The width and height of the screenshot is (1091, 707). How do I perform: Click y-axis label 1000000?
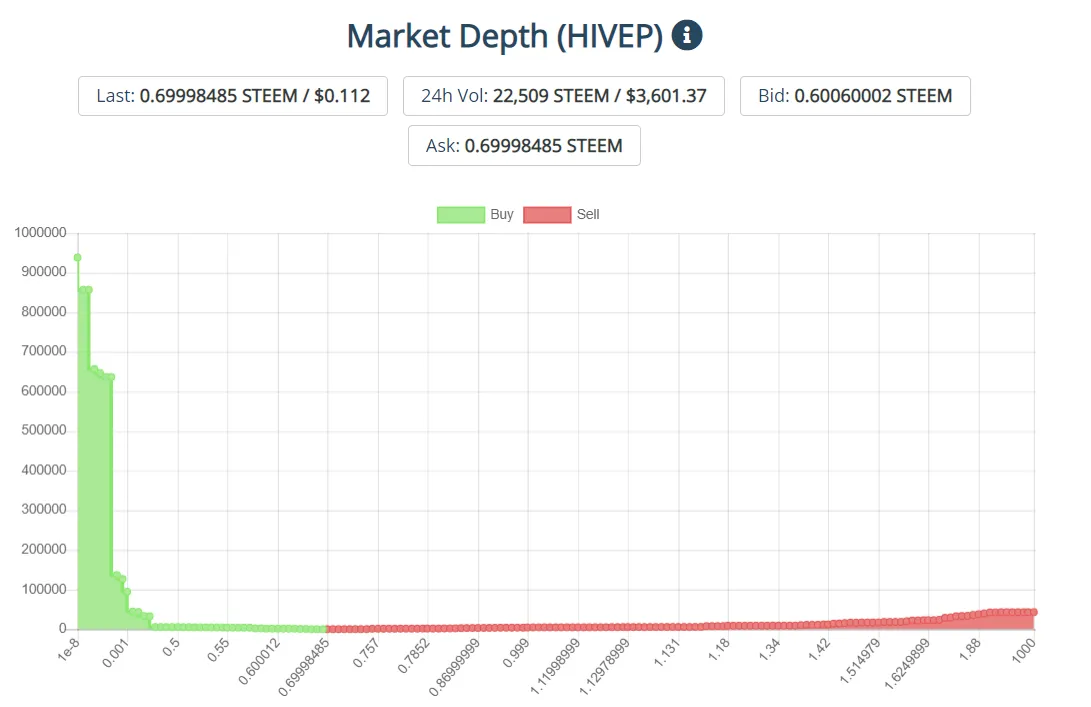[40, 232]
